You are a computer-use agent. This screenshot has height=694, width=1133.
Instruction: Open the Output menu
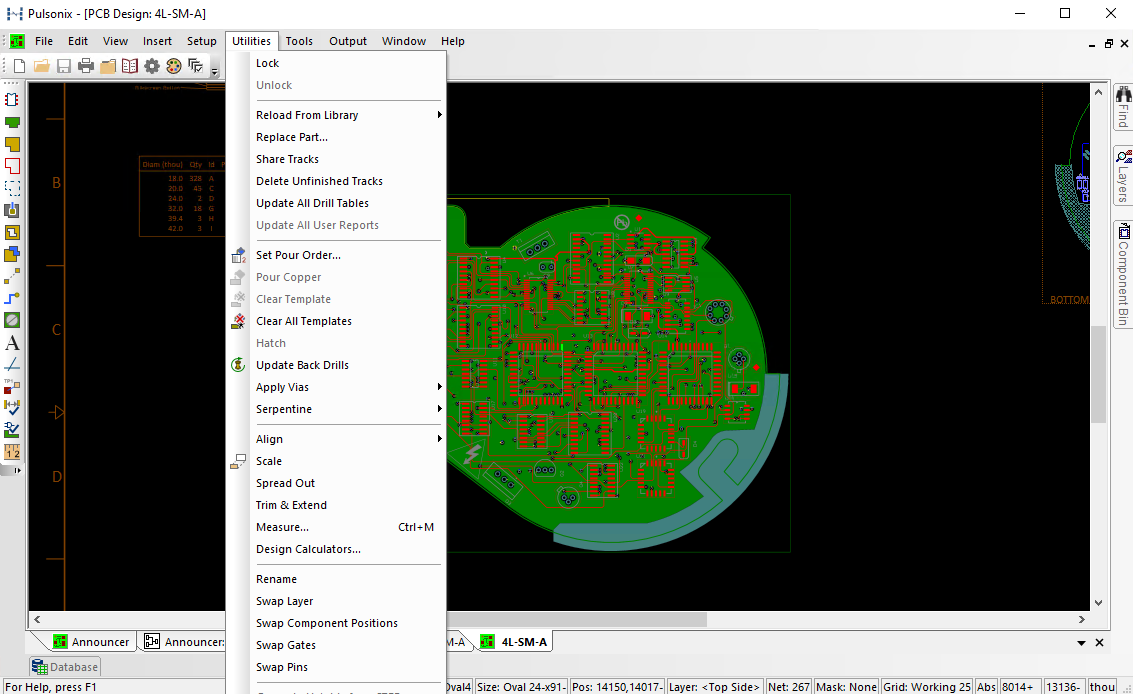(348, 41)
